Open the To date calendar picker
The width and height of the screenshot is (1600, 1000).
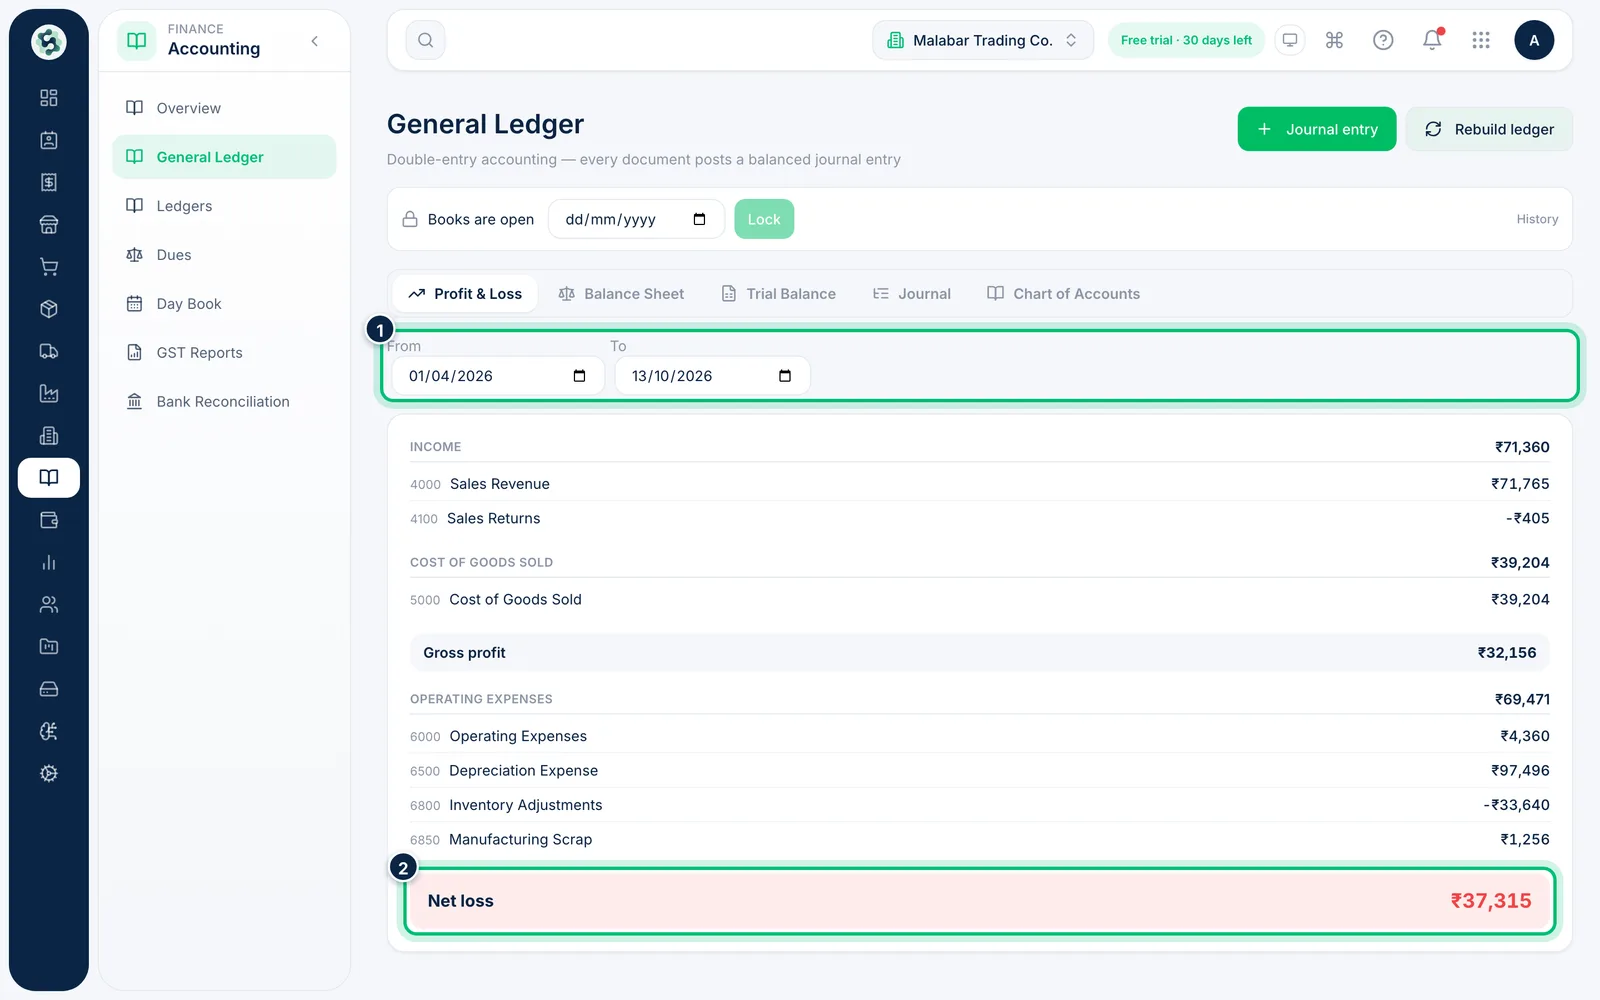click(785, 376)
